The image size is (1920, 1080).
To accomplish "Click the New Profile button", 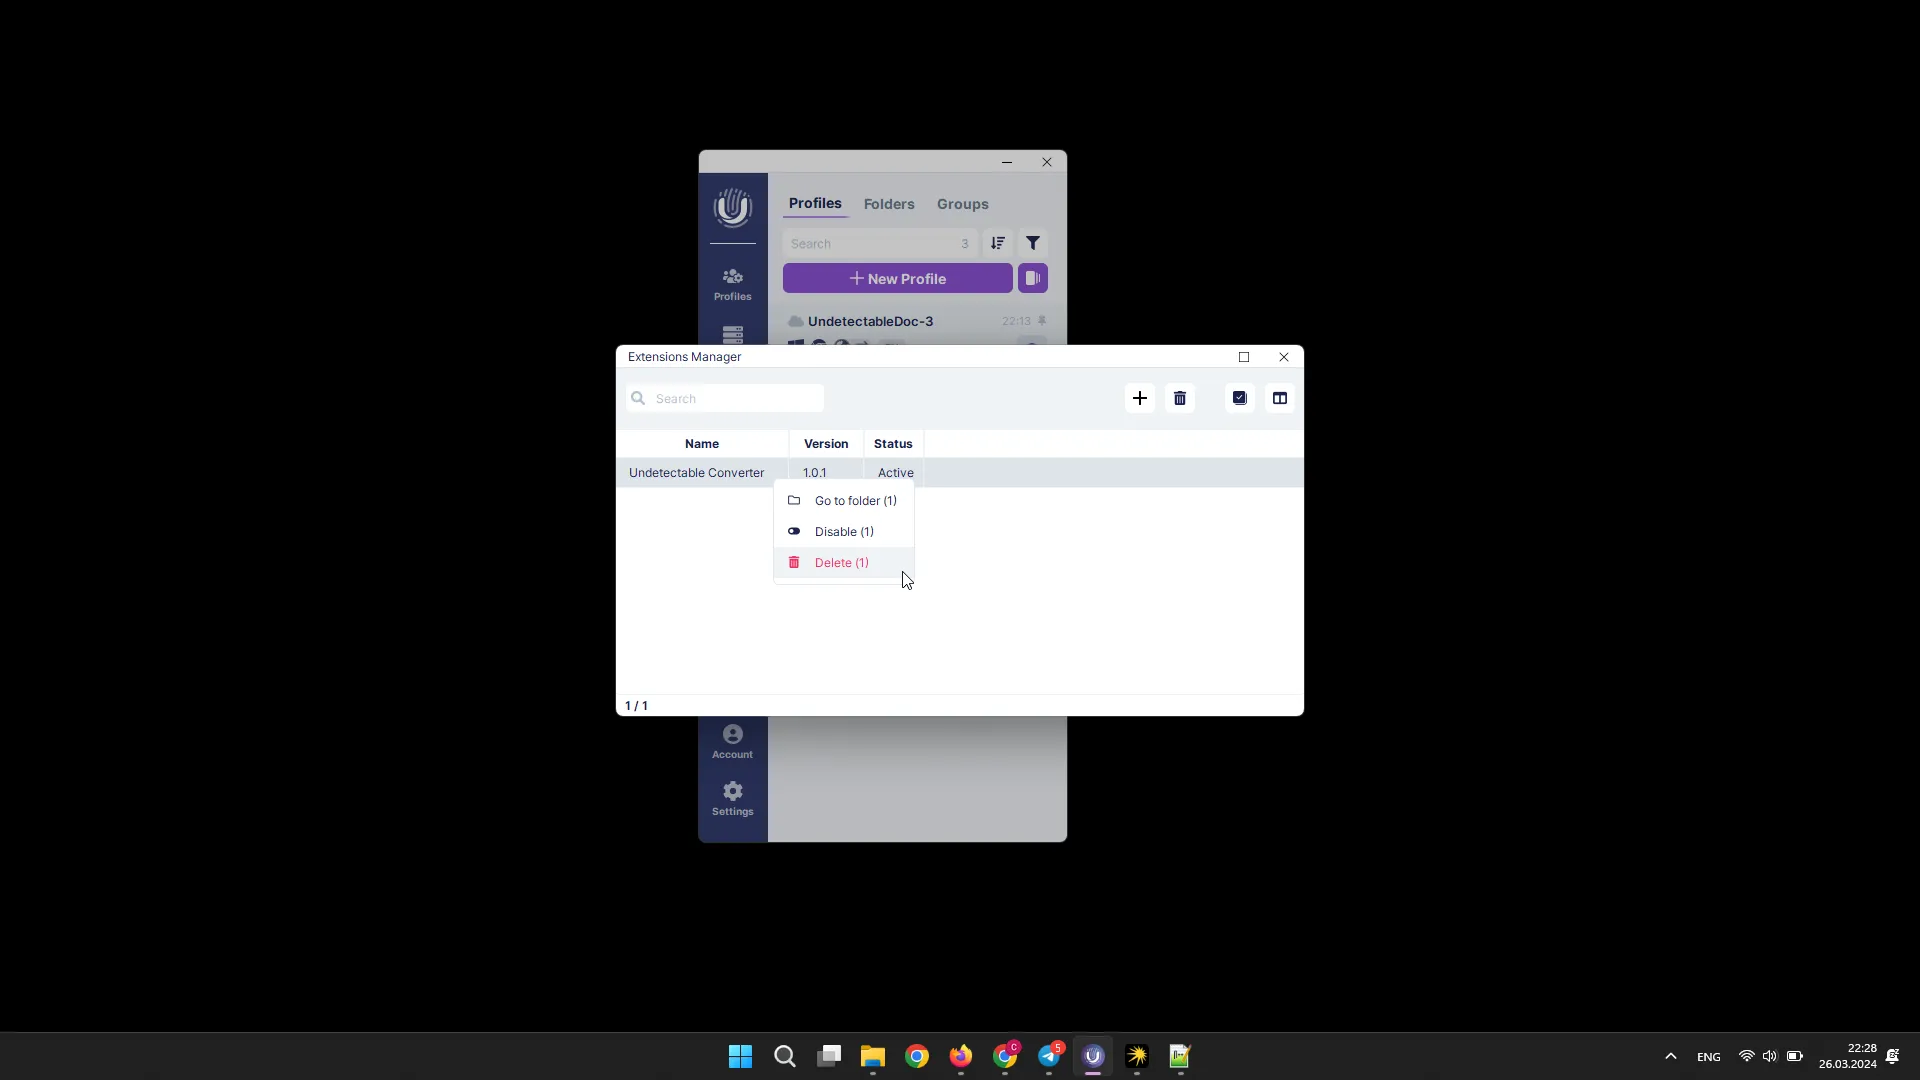I will [x=898, y=278].
